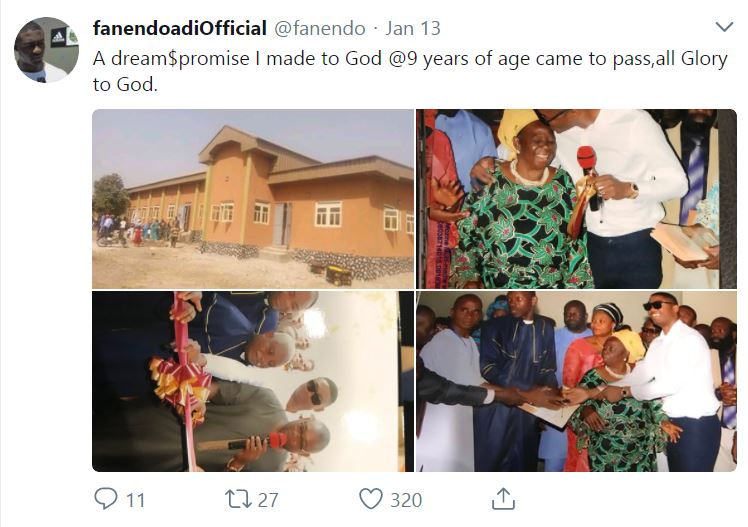Retweet this post using the arrows icon
Screen dimensions: 748x527
pos(238,498)
